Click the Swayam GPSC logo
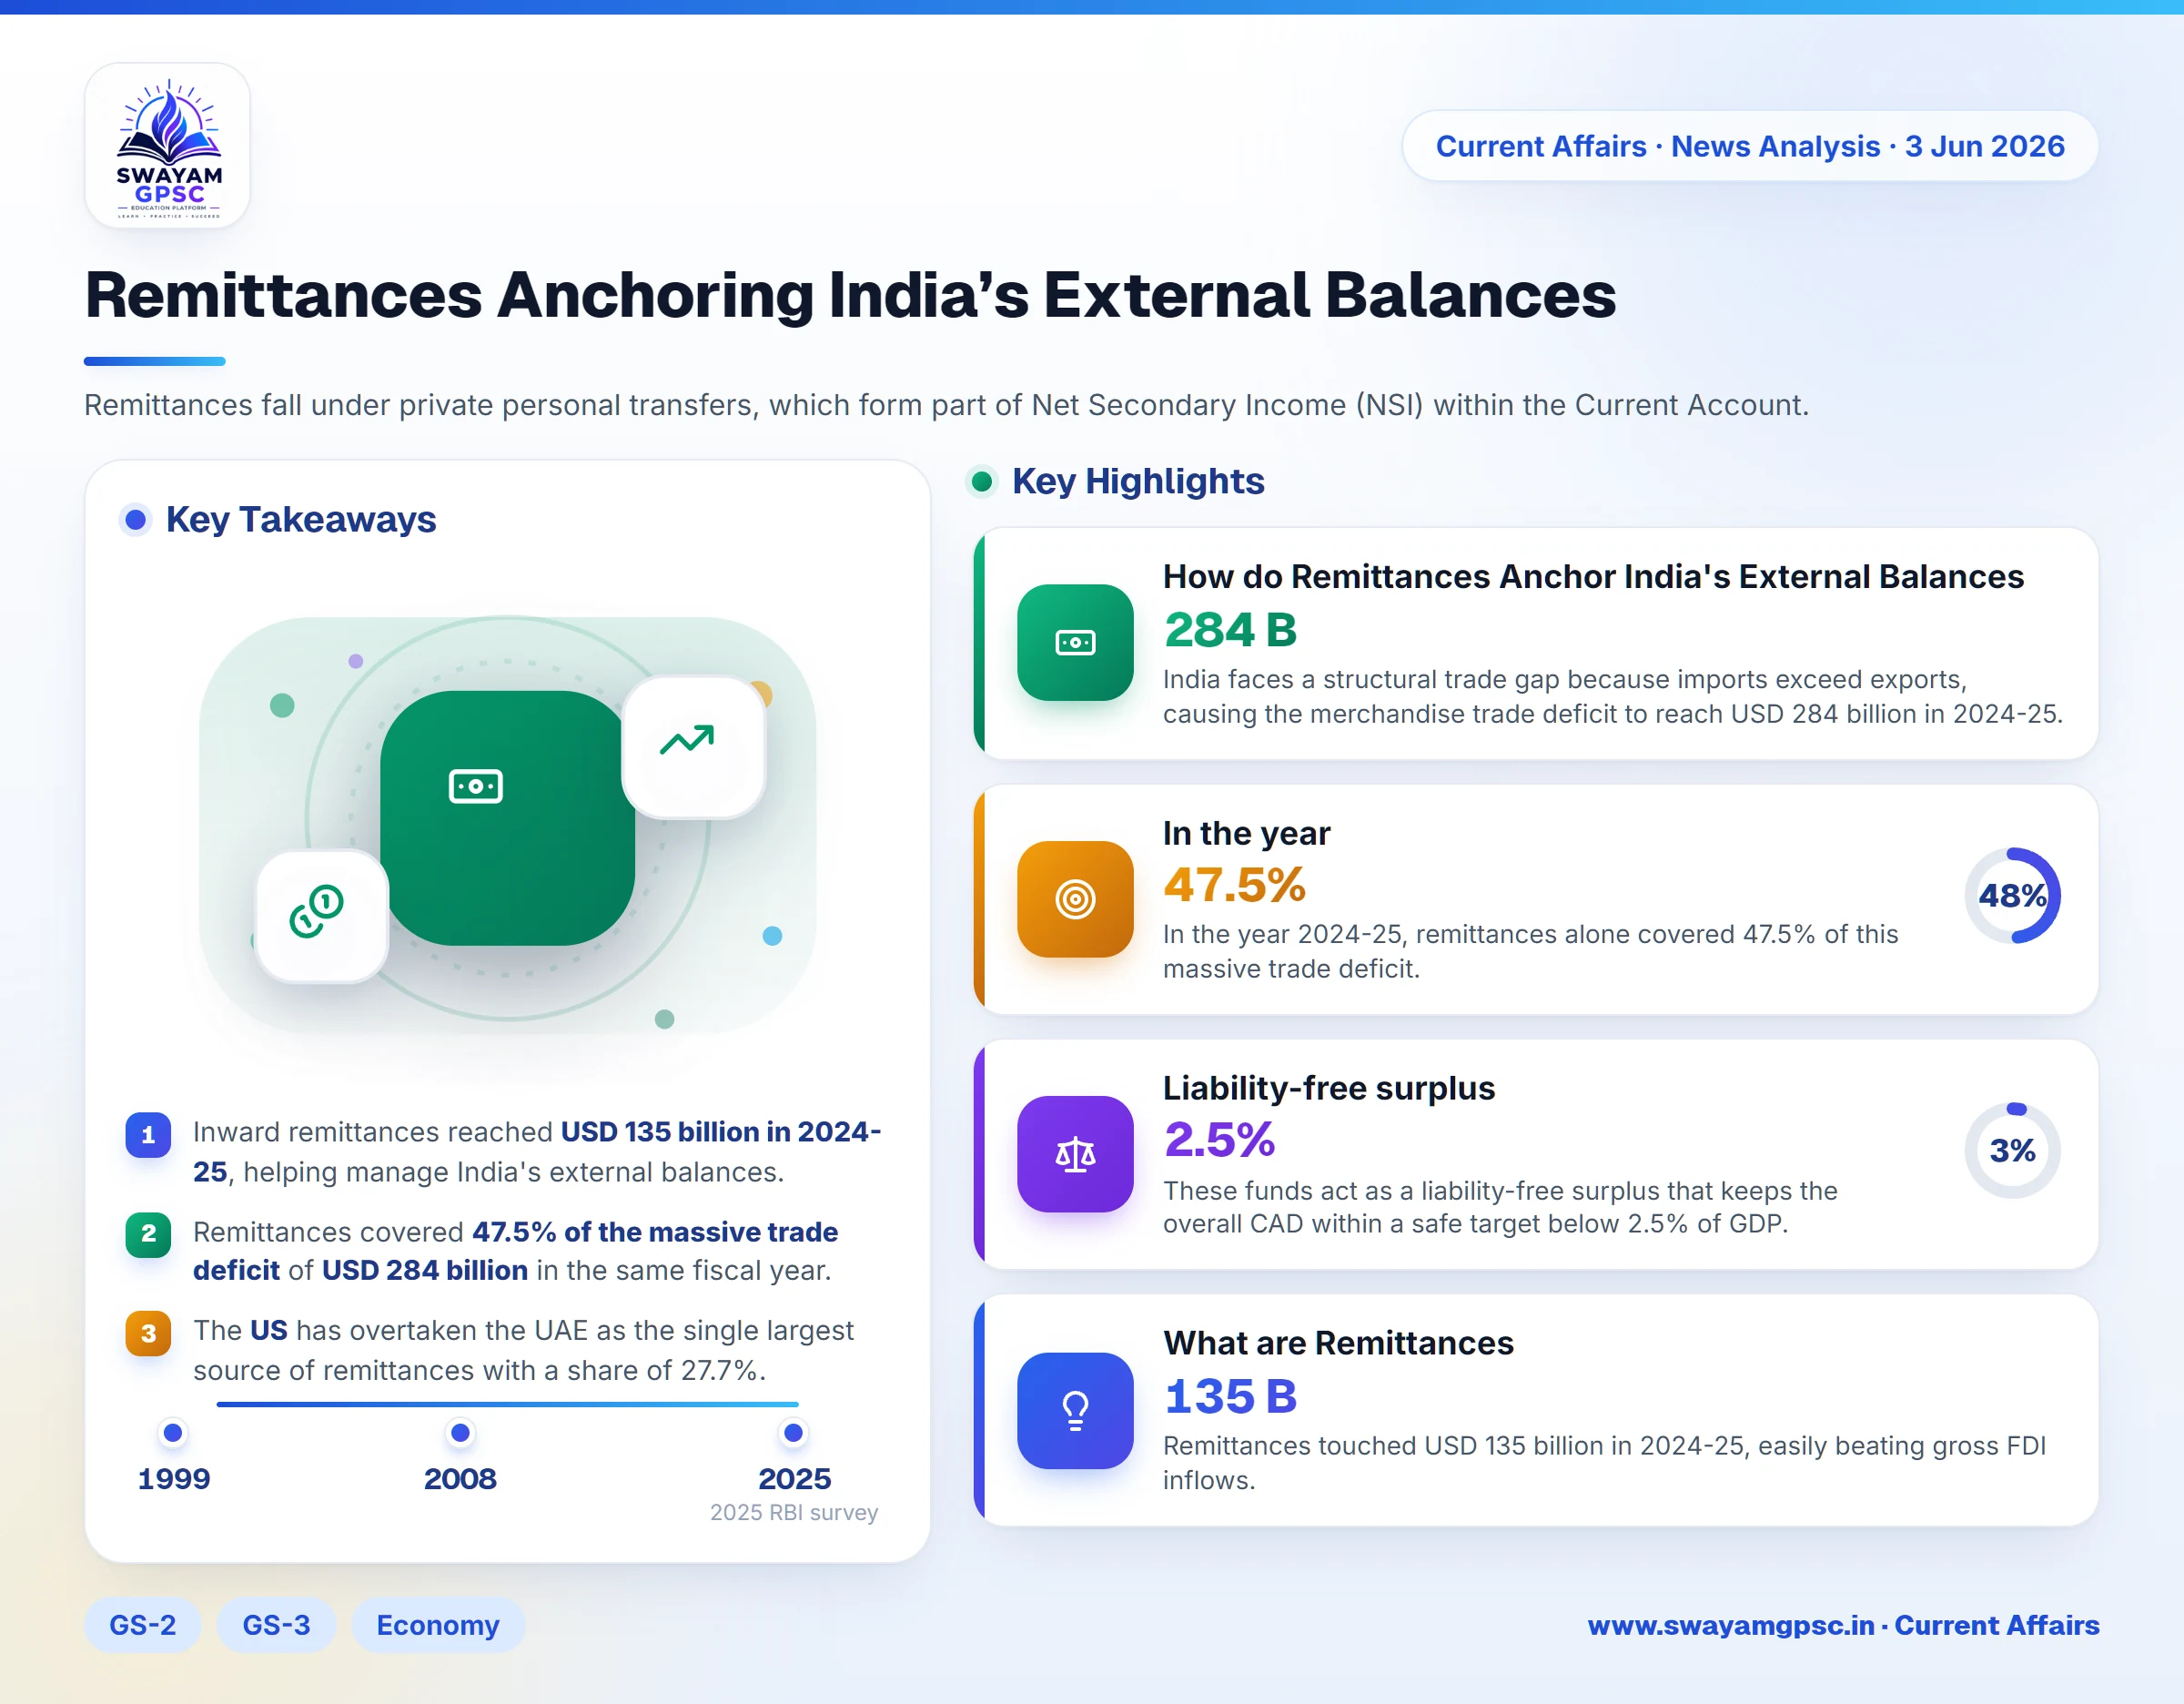Screen dimensions: 2184x1704 click(x=168, y=146)
